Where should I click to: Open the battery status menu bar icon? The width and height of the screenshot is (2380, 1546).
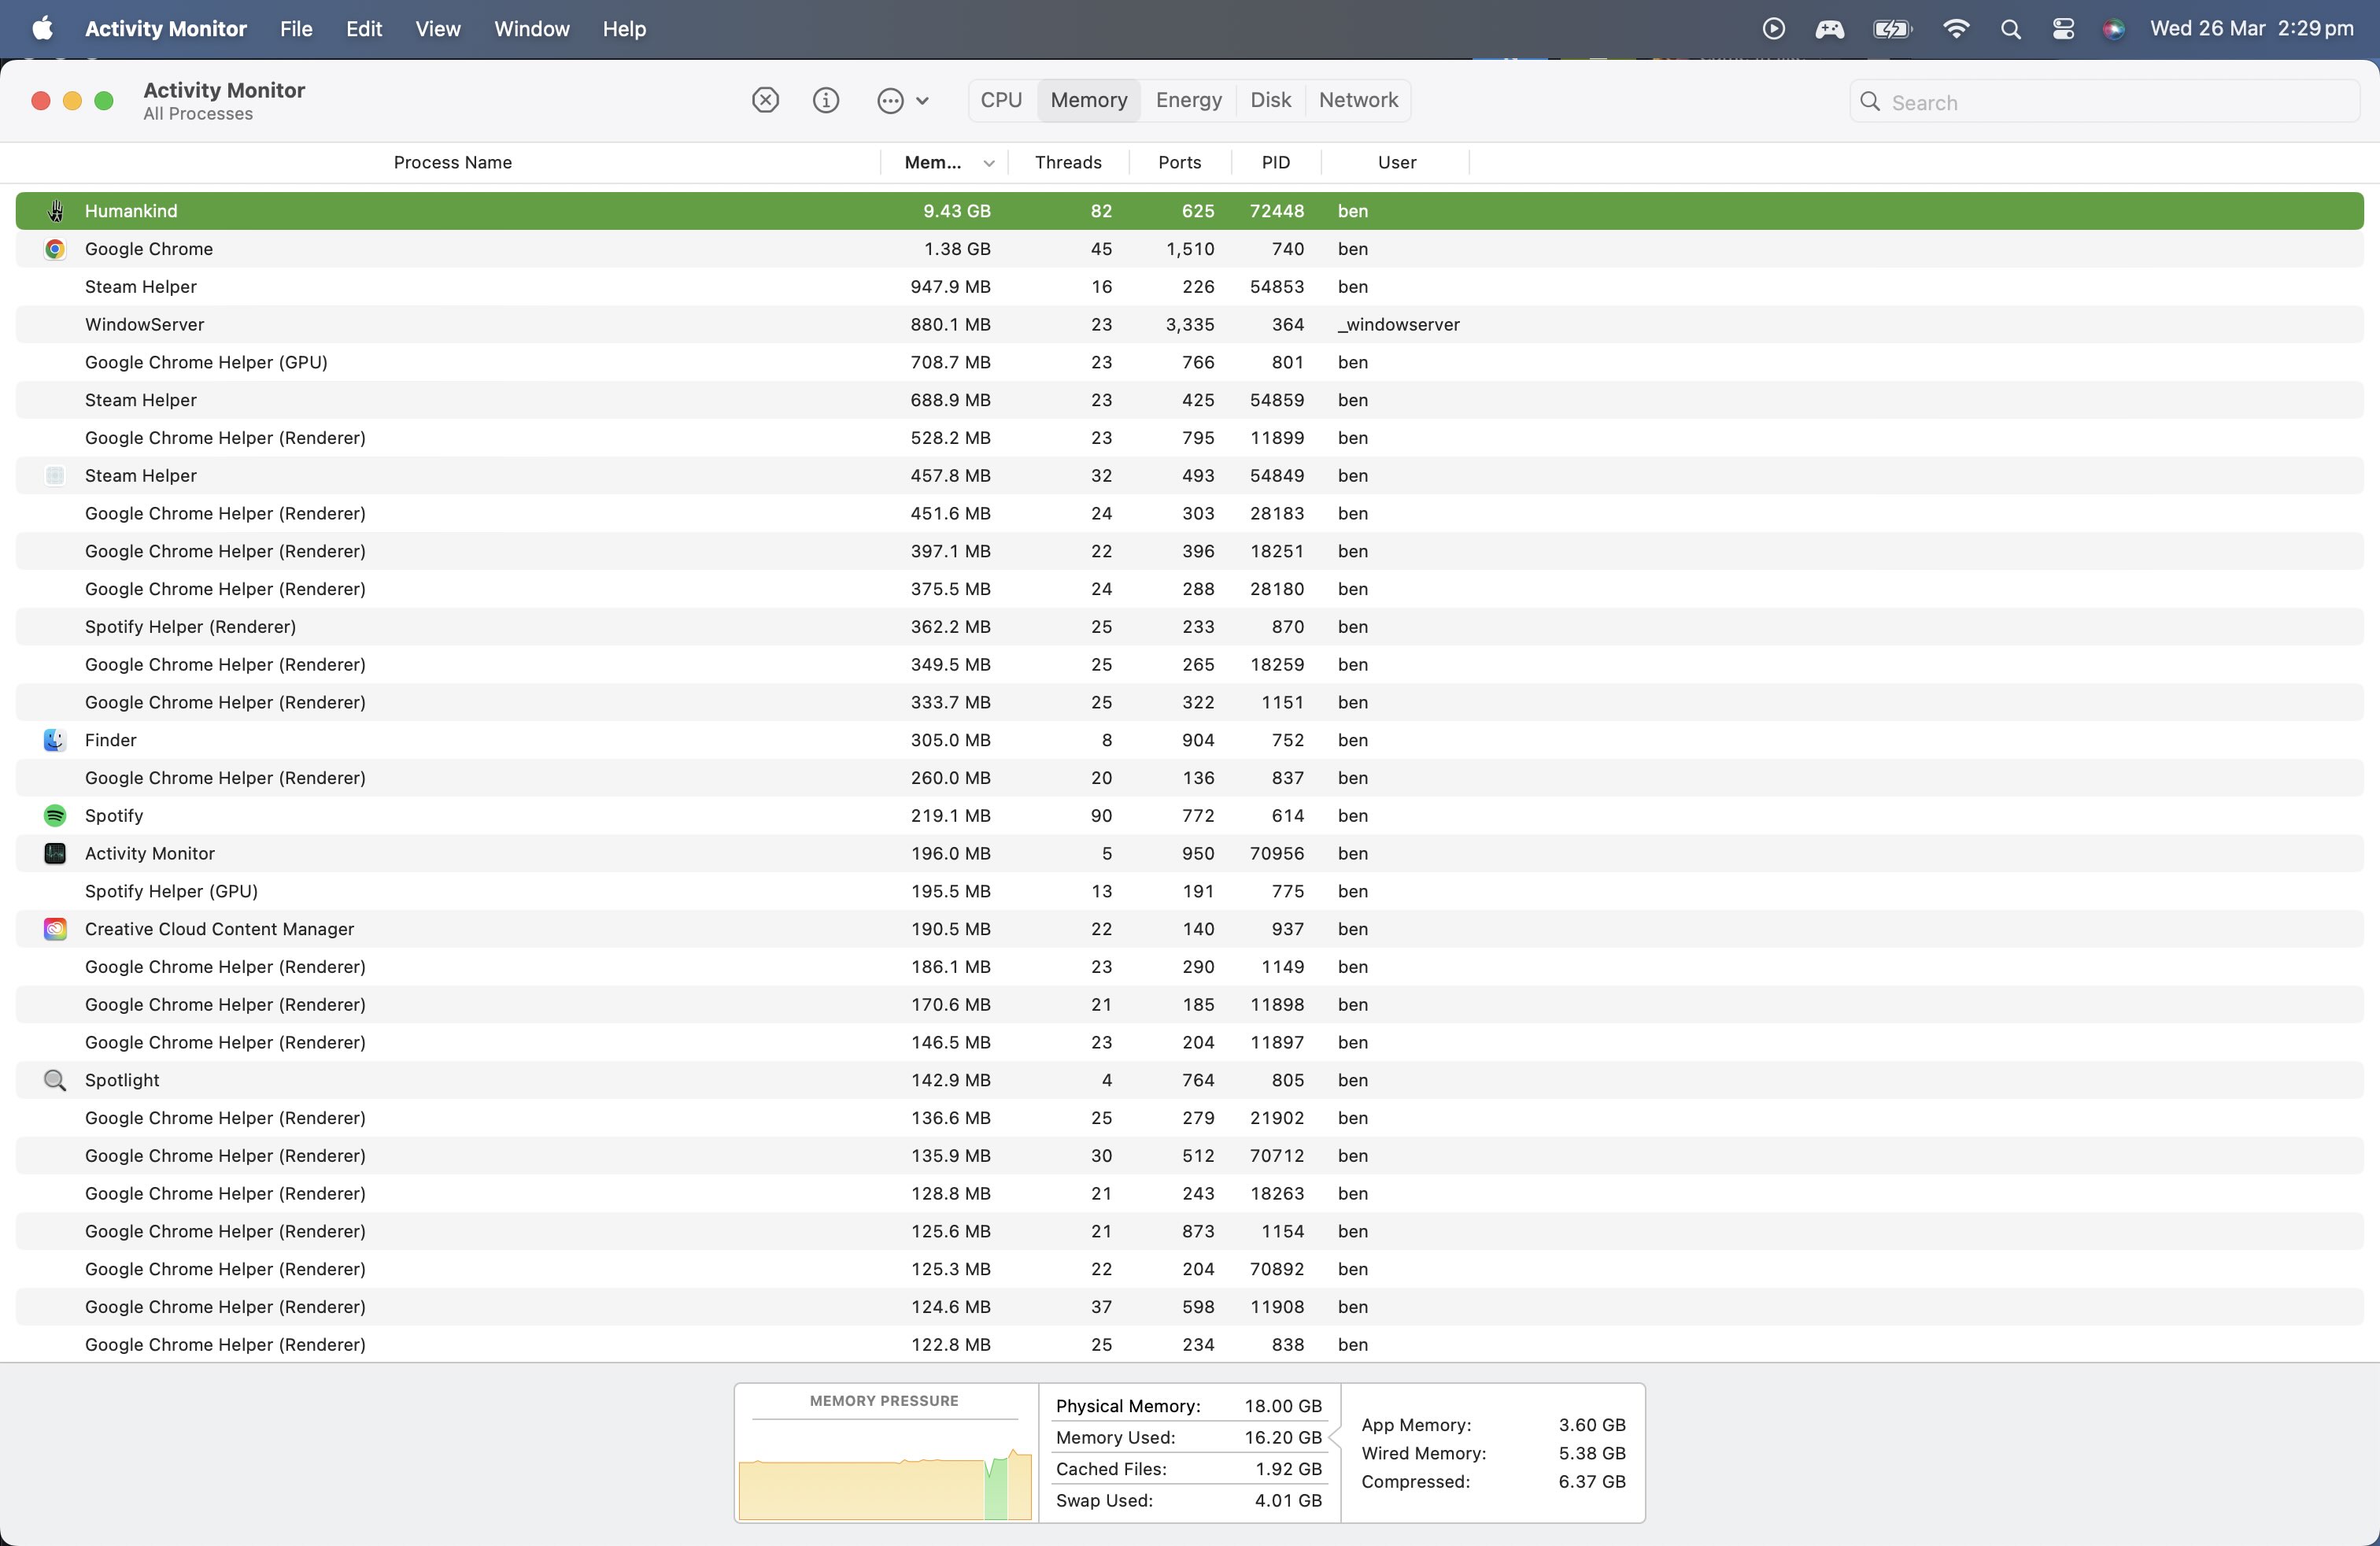(x=1892, y=29)
